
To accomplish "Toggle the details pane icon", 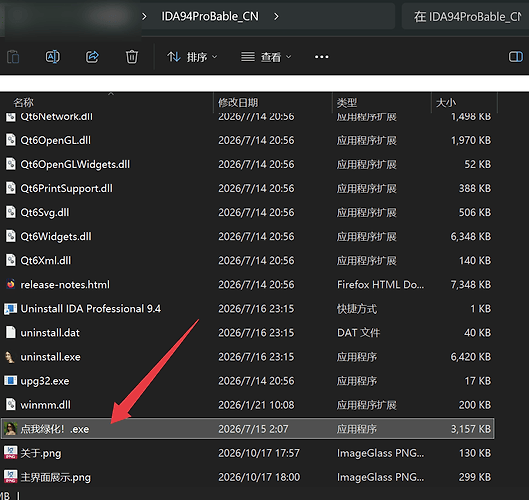I will pos(516,57).
